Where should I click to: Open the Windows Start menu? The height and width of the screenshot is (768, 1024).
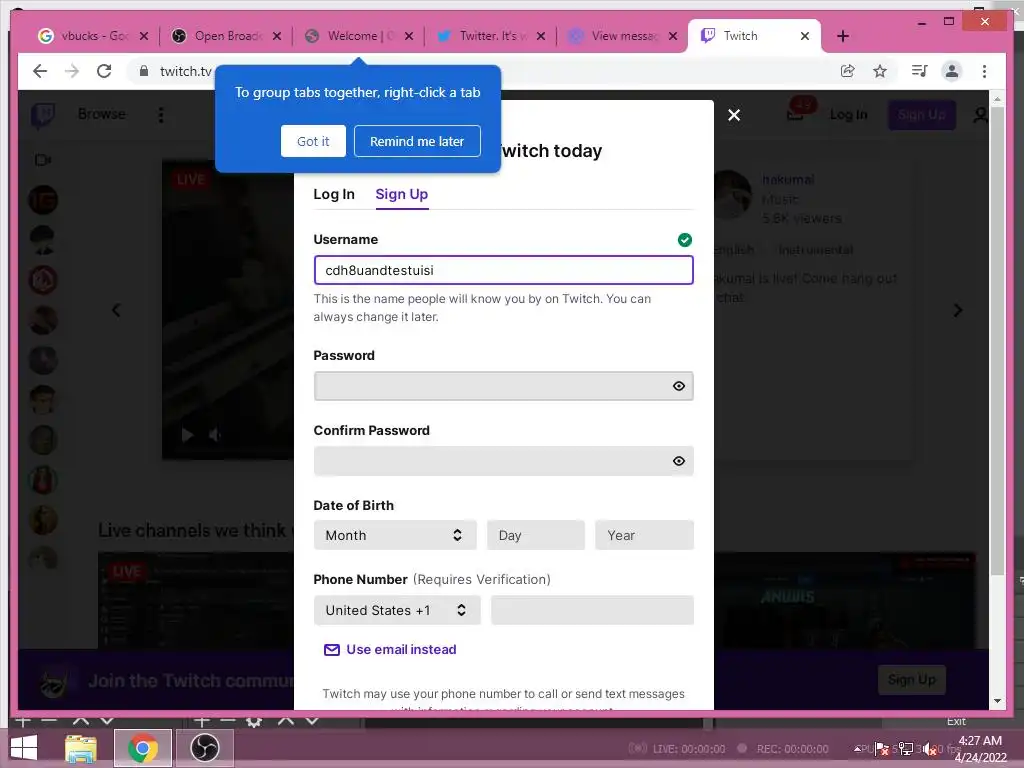coord(24,748)
